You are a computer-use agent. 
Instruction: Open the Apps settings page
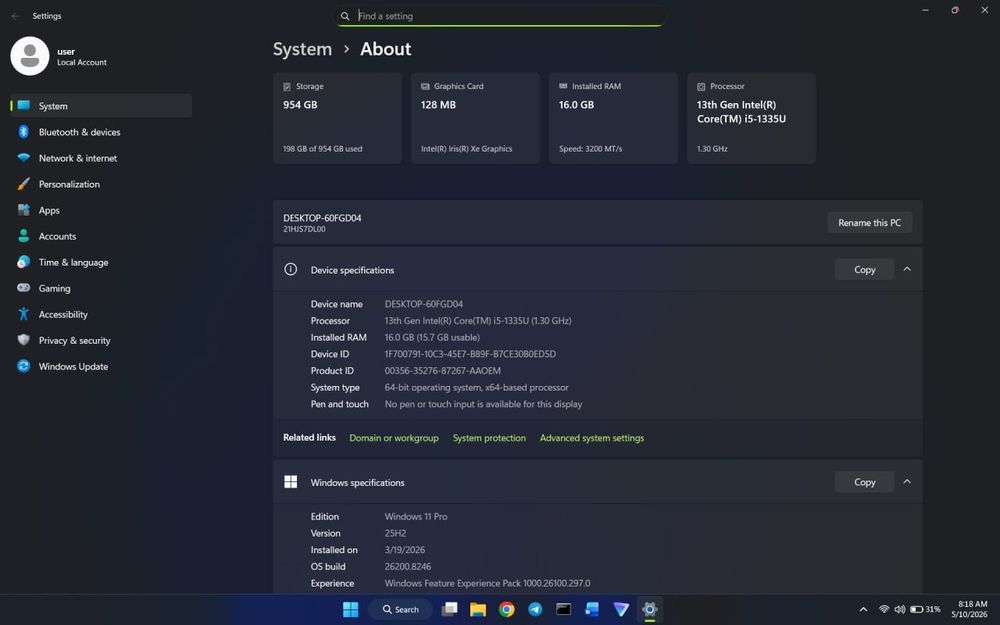coord(101,210)
